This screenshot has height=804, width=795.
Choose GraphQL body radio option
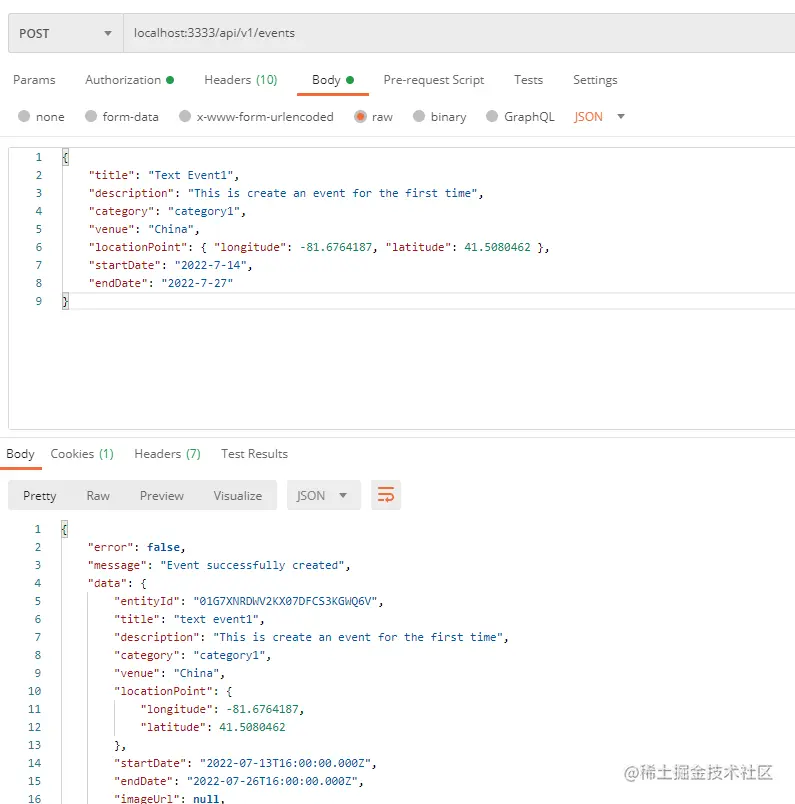click(x=492, y=117)
